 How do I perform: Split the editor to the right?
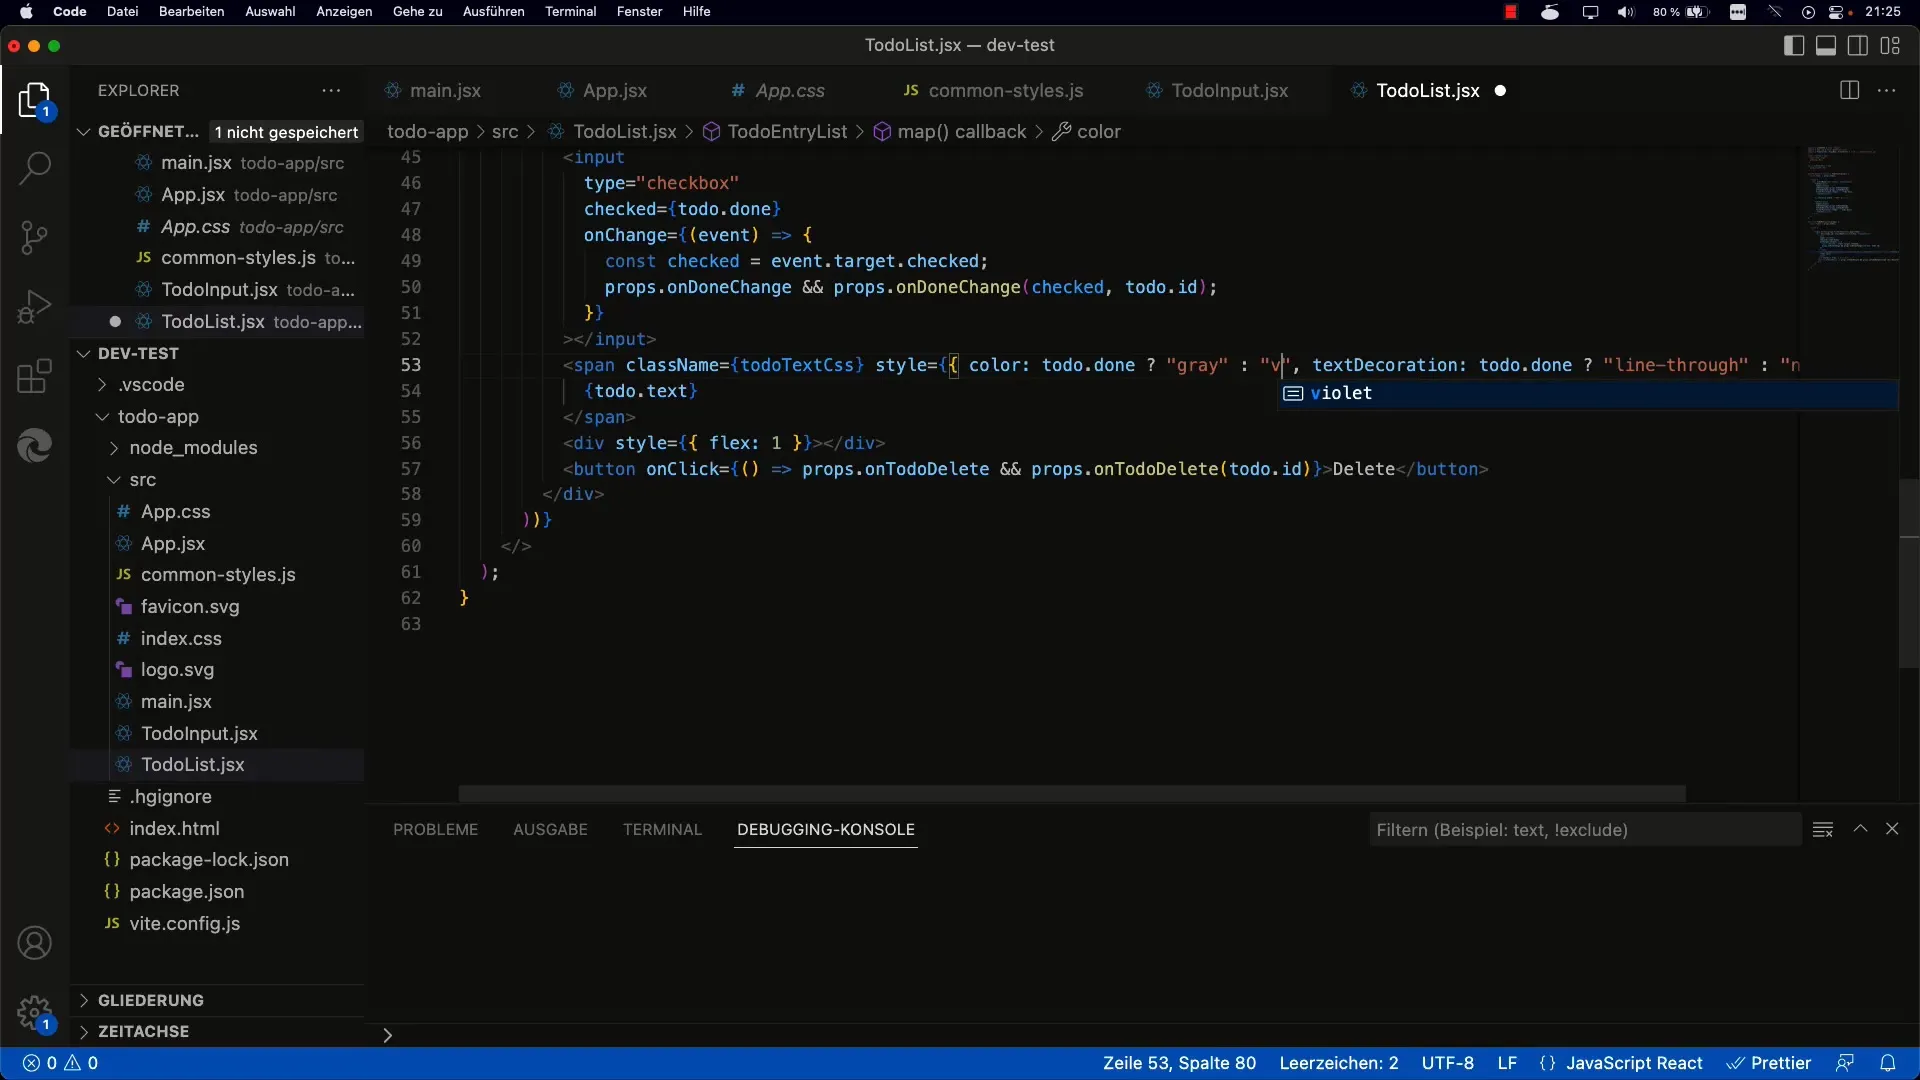(1849, 90)
